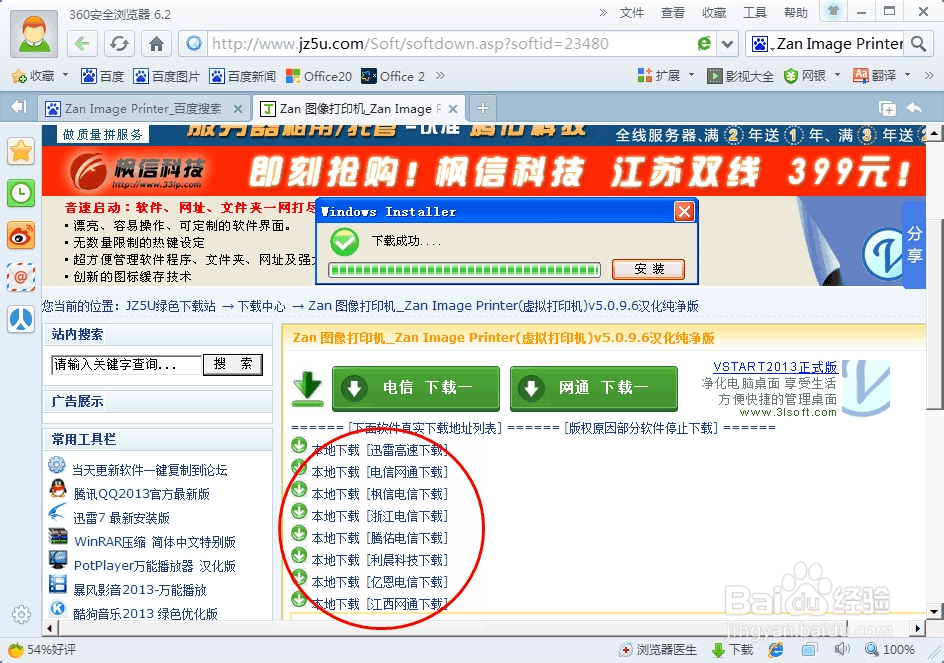Screen dimensions: 944x663
Task: Click the skin shirt icon in title bar
Action: [x=833, y=11]
